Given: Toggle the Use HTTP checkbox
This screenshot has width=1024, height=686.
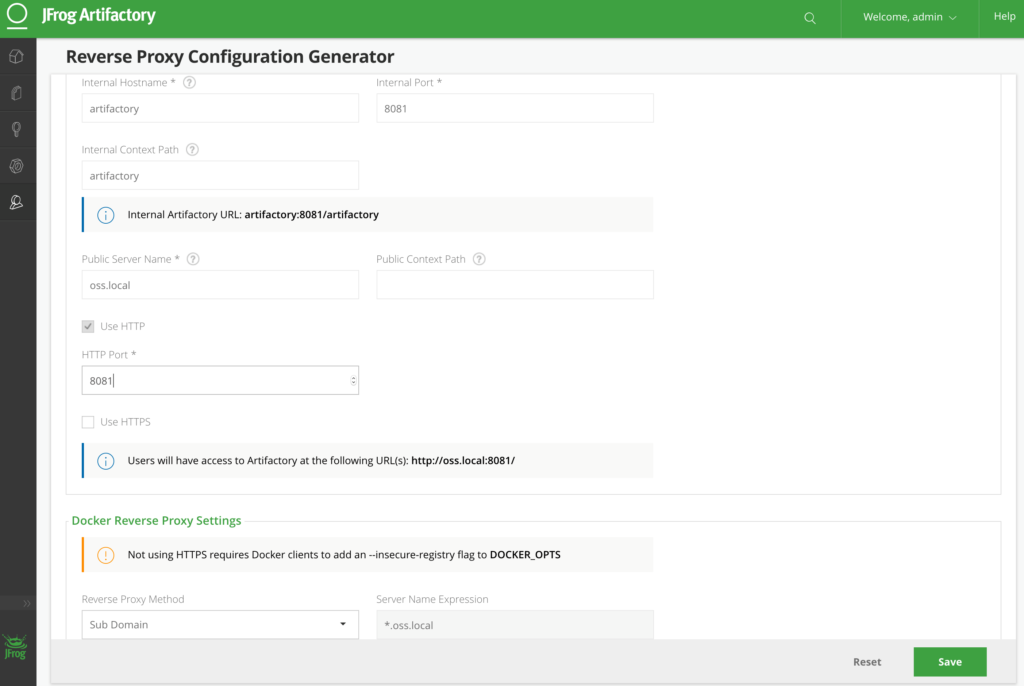Looking at the screenshot, I should [x=88, y=326].
